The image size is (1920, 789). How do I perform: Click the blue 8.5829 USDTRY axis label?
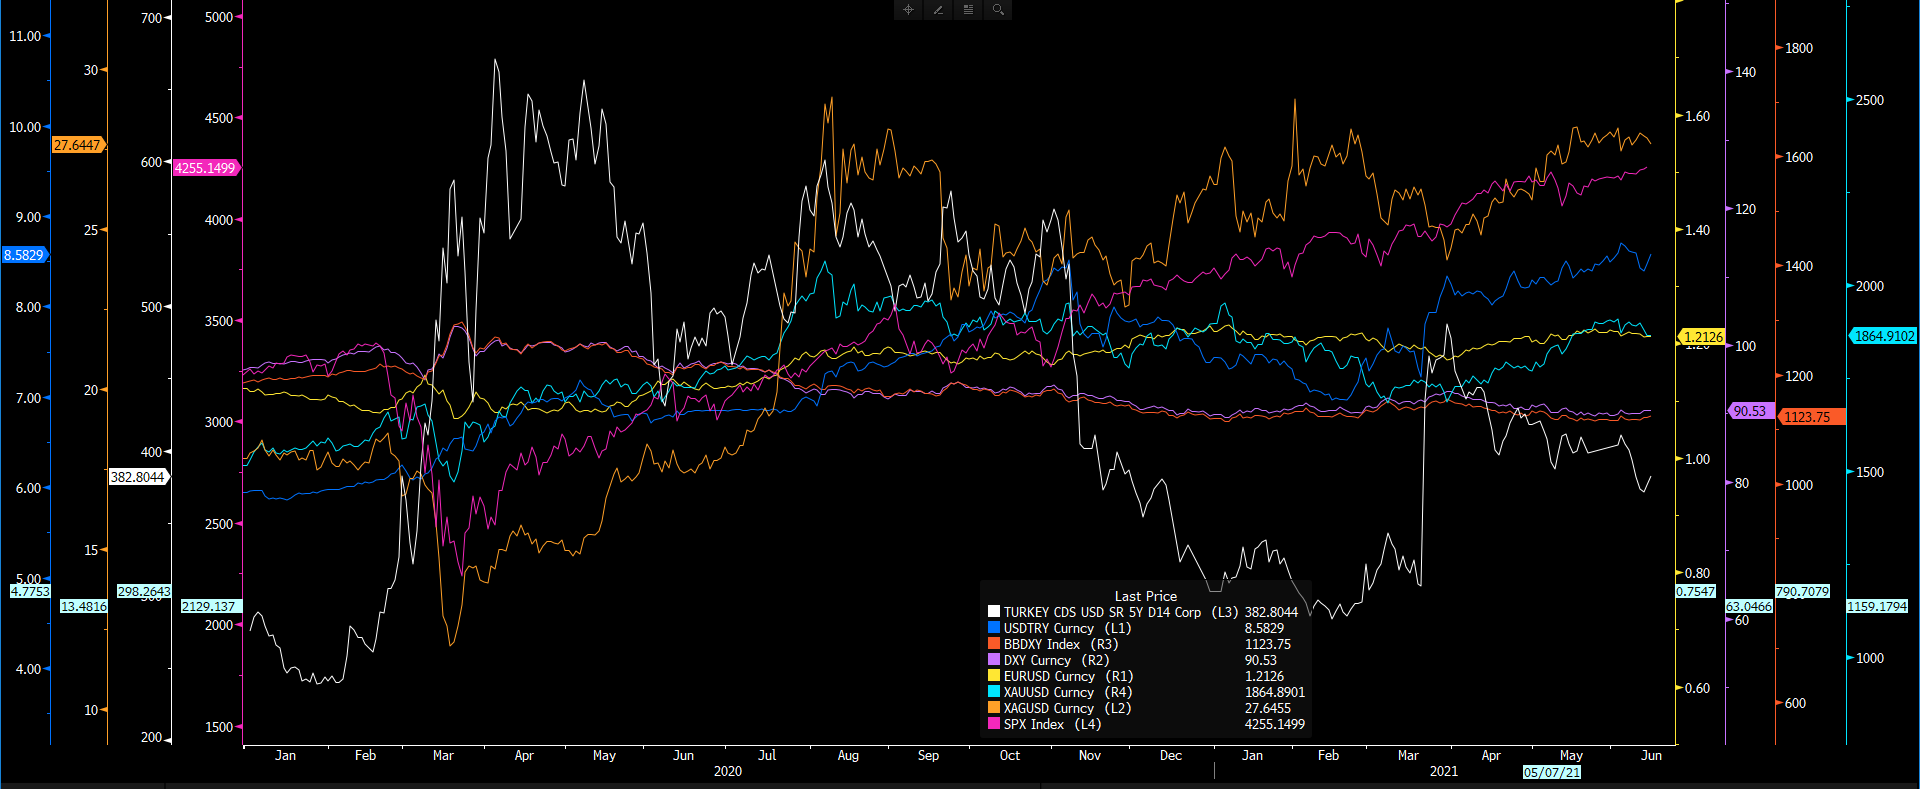click(24, 255)
